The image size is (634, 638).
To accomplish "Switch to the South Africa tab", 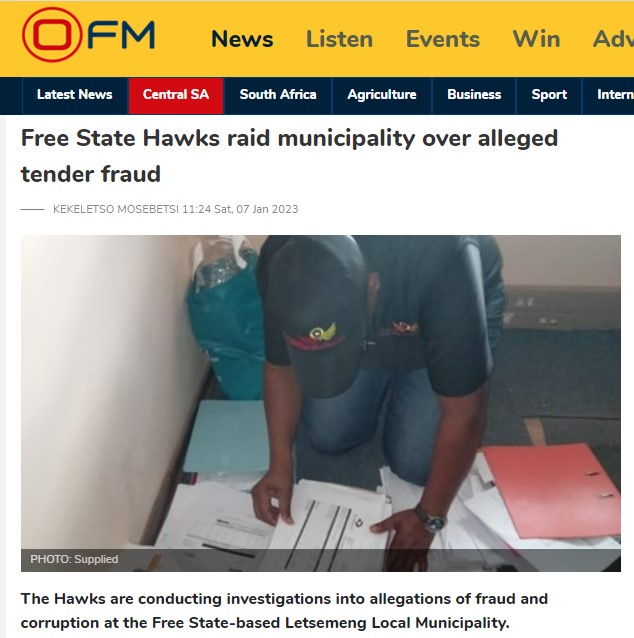I will pos(278,95).
